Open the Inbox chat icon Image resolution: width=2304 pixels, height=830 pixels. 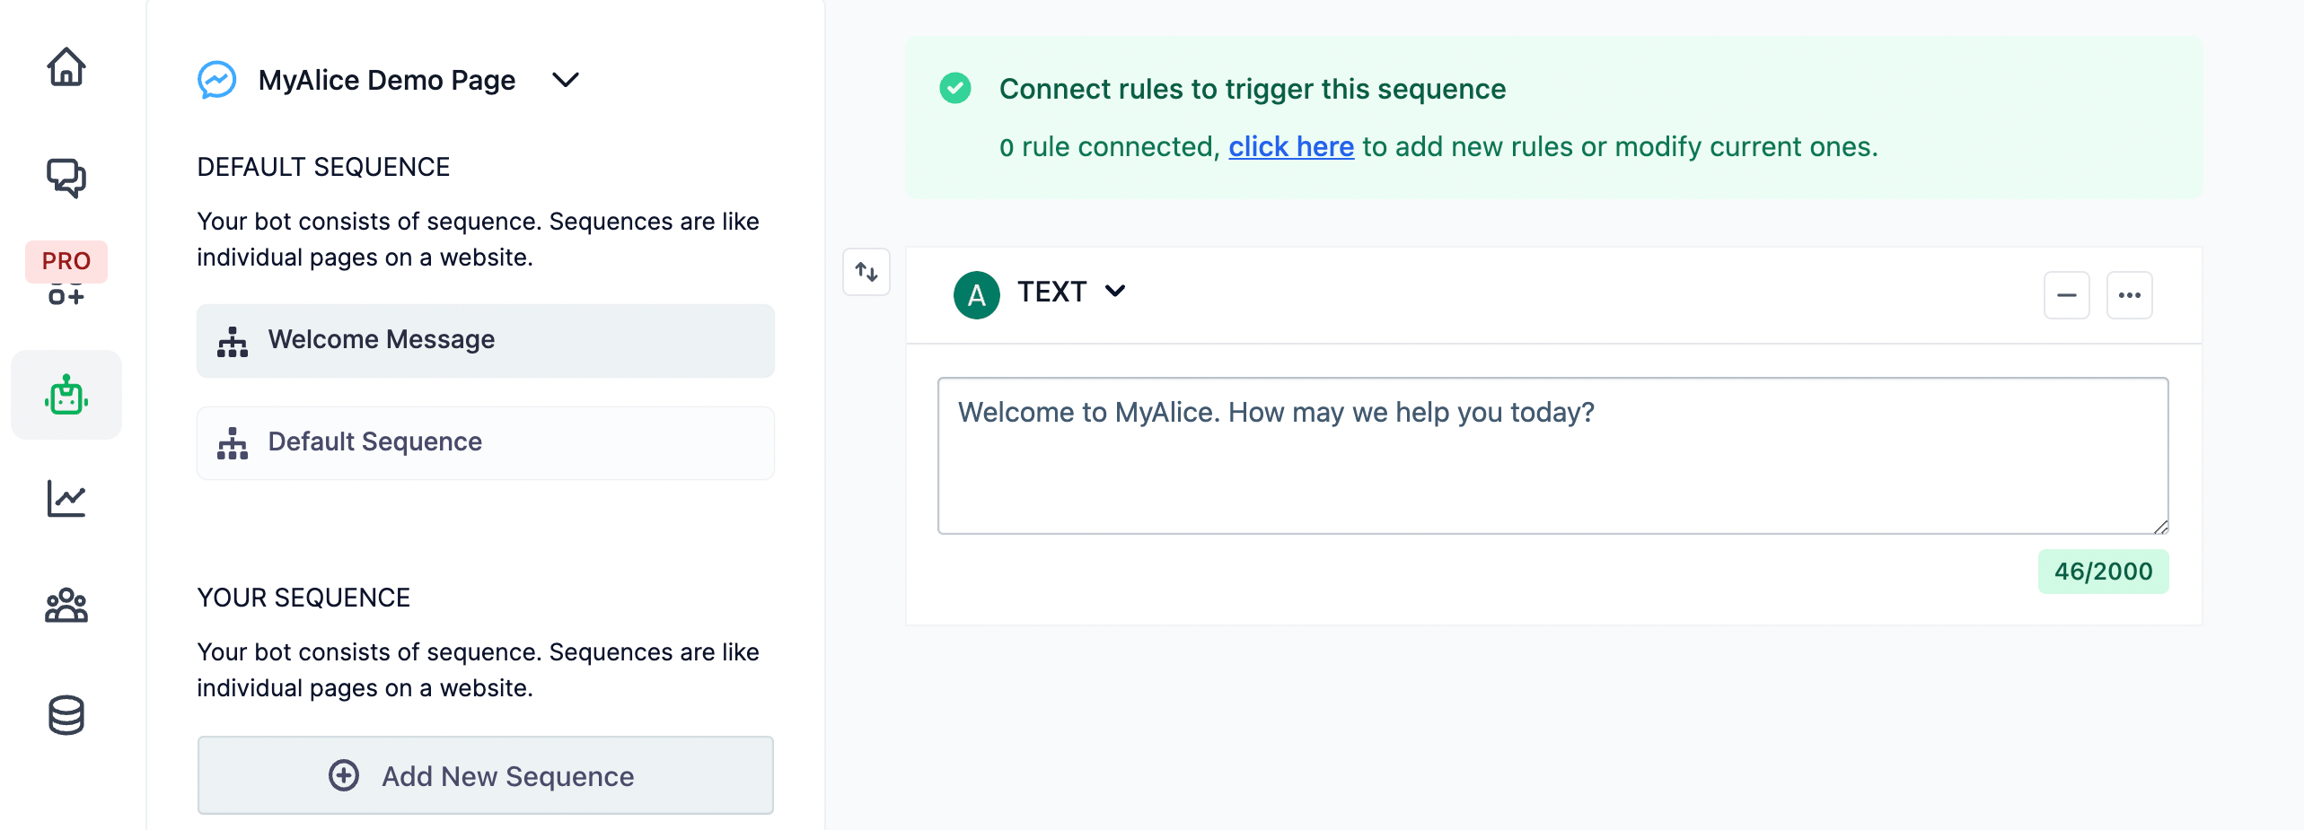[66, 178]
